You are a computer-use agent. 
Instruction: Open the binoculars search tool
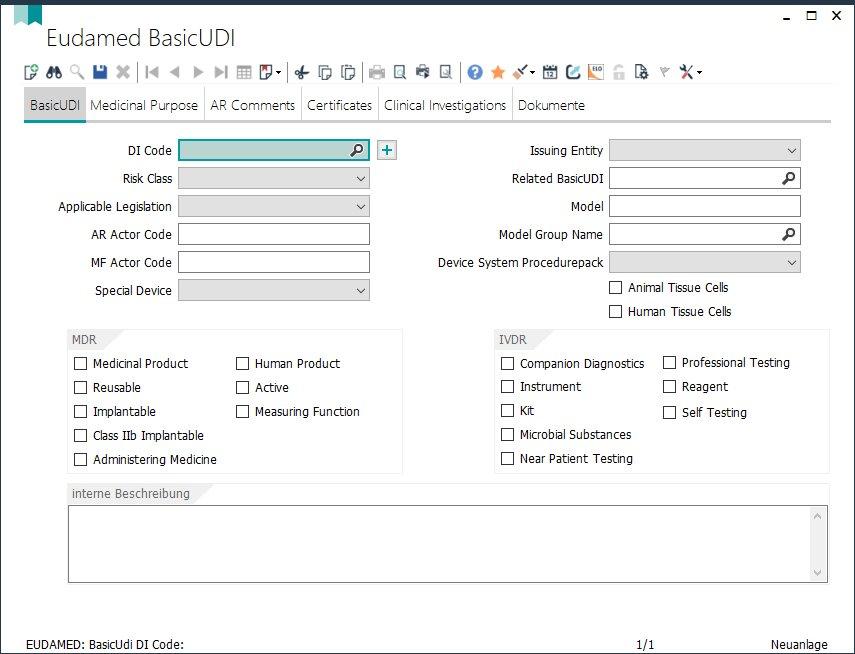pos(54,72)
